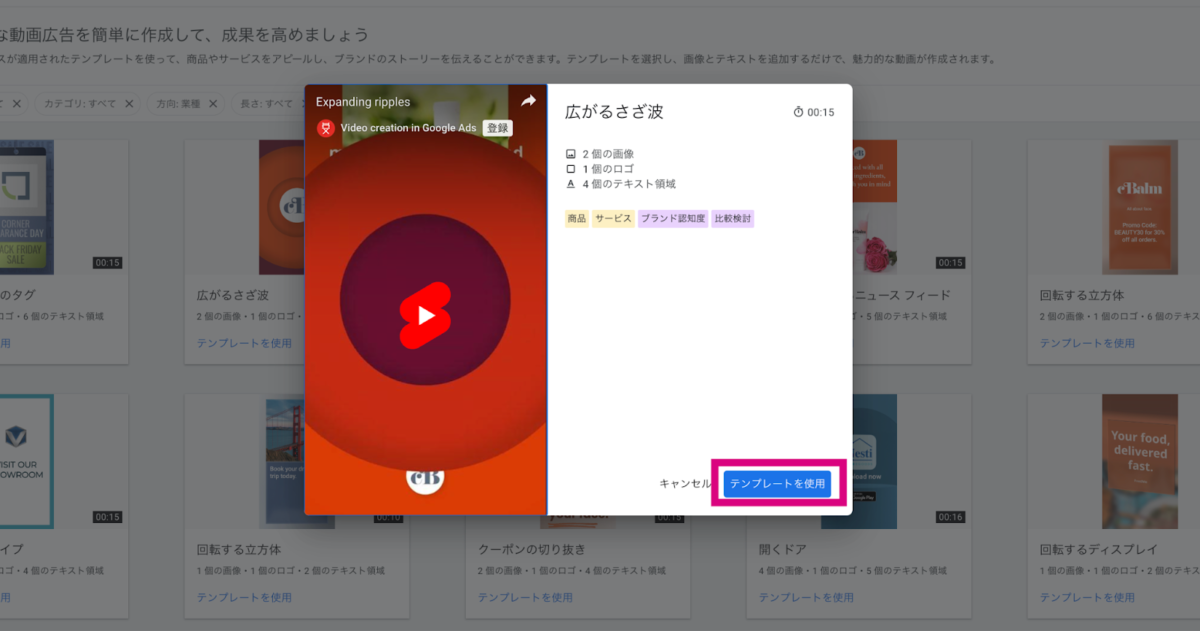1200x631 pixels.
Task: Click the logo square icon beside 1 個のロゴ
Action: [x=571, y=169]
